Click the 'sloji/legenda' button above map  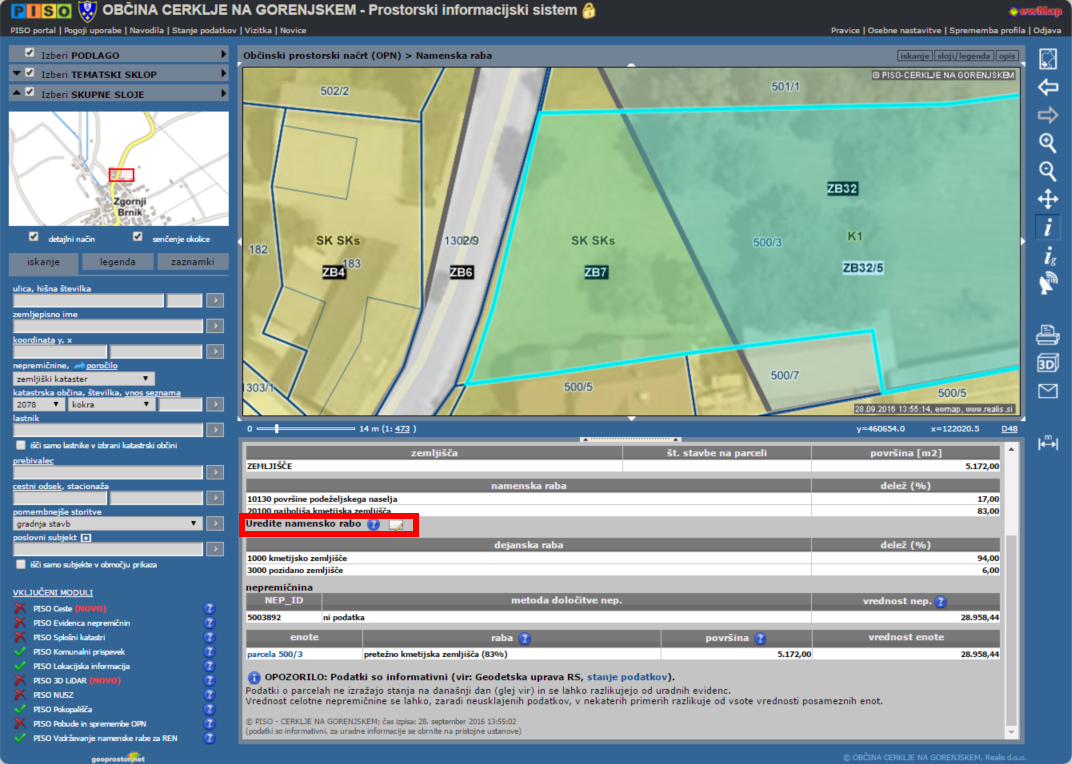(964, 55)
